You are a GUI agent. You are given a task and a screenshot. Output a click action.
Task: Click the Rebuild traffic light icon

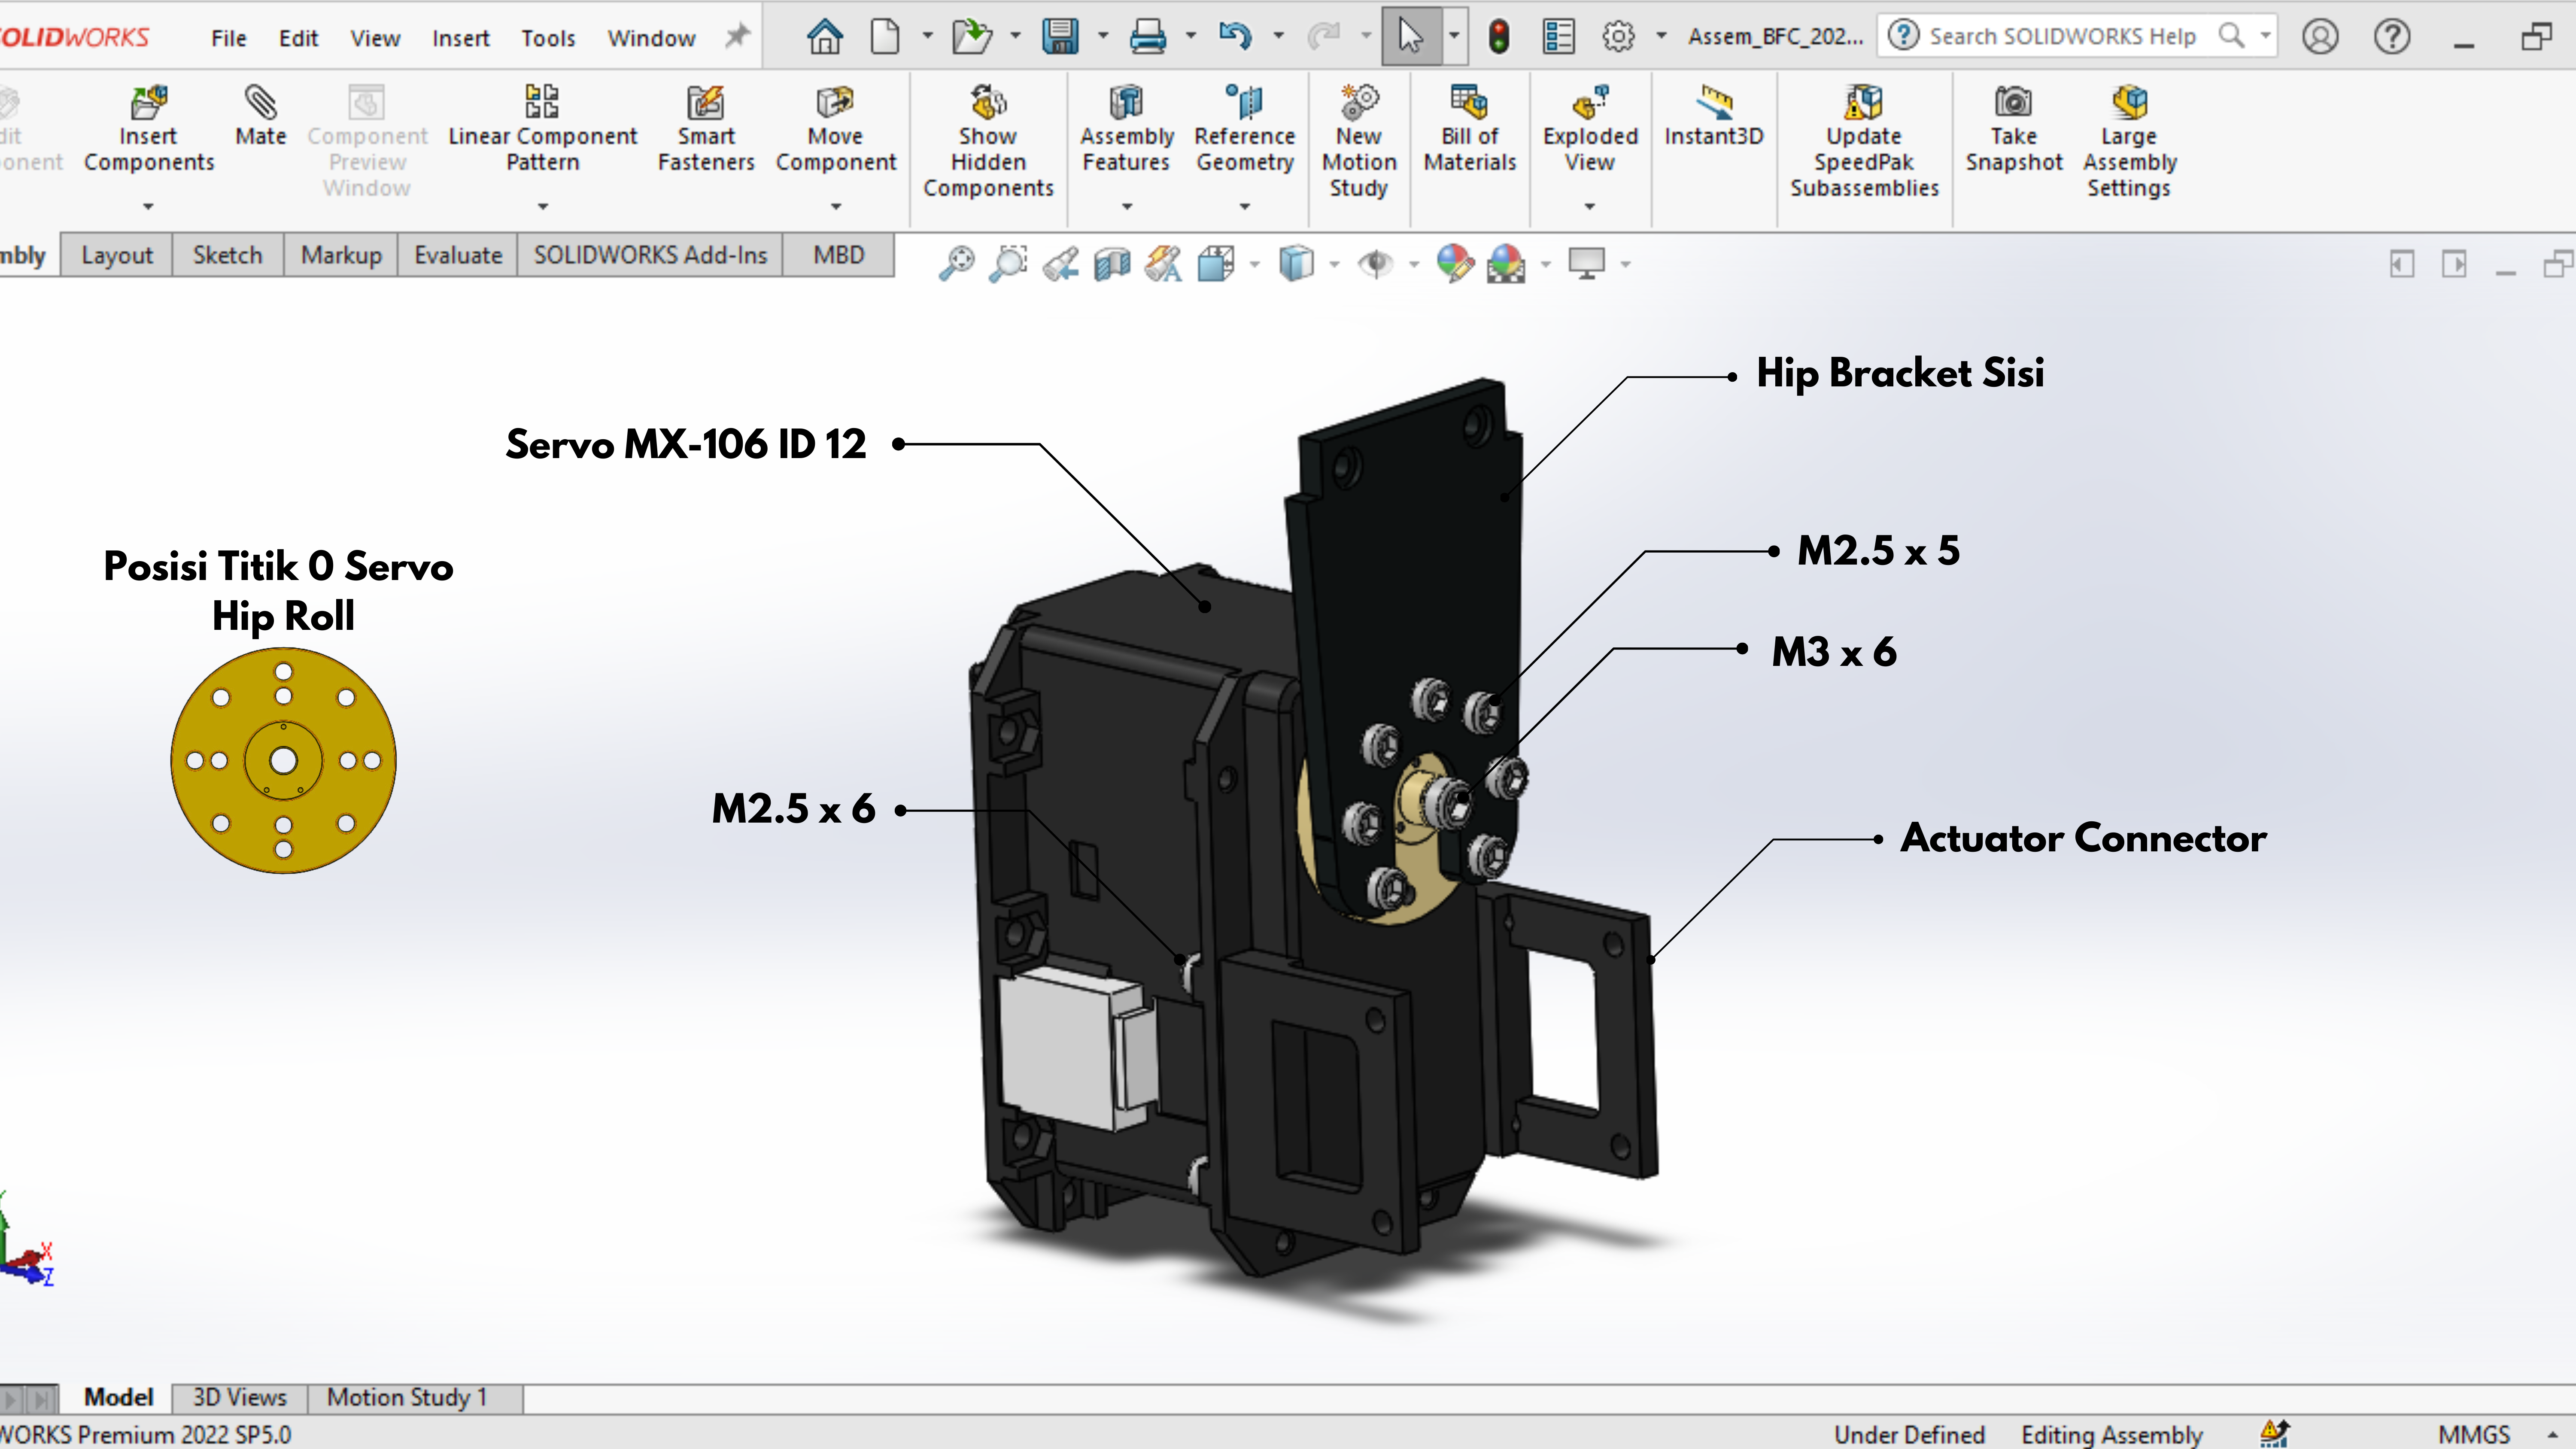(1498, 37)
